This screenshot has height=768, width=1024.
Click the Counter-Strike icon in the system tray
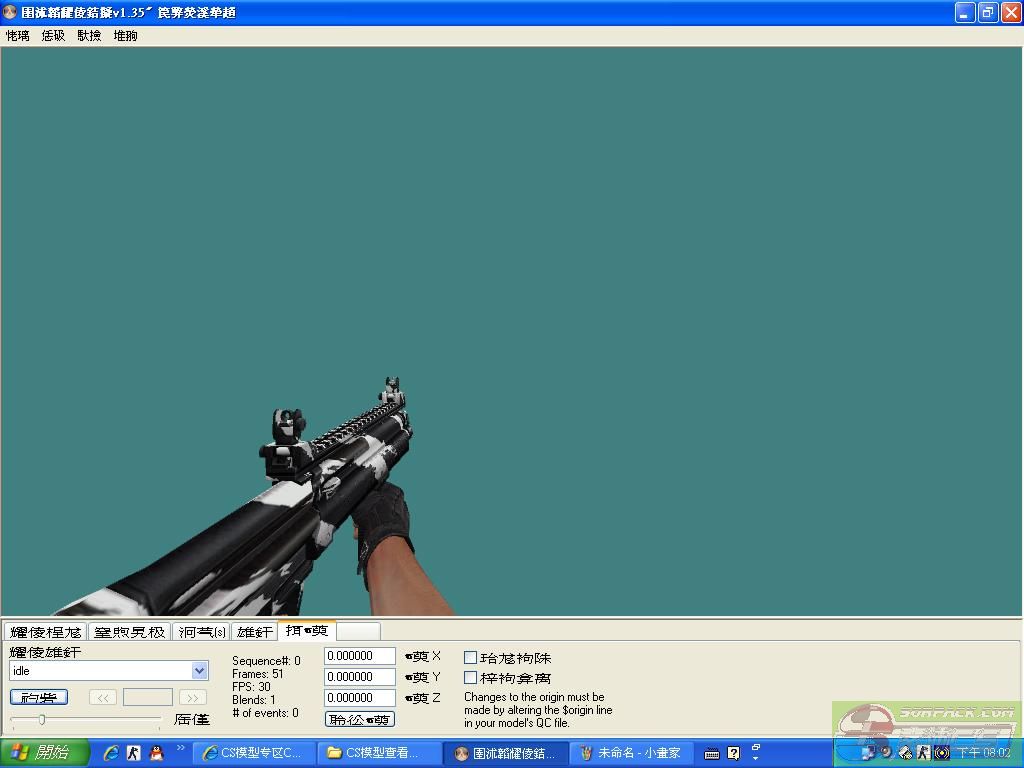point(924,753)
